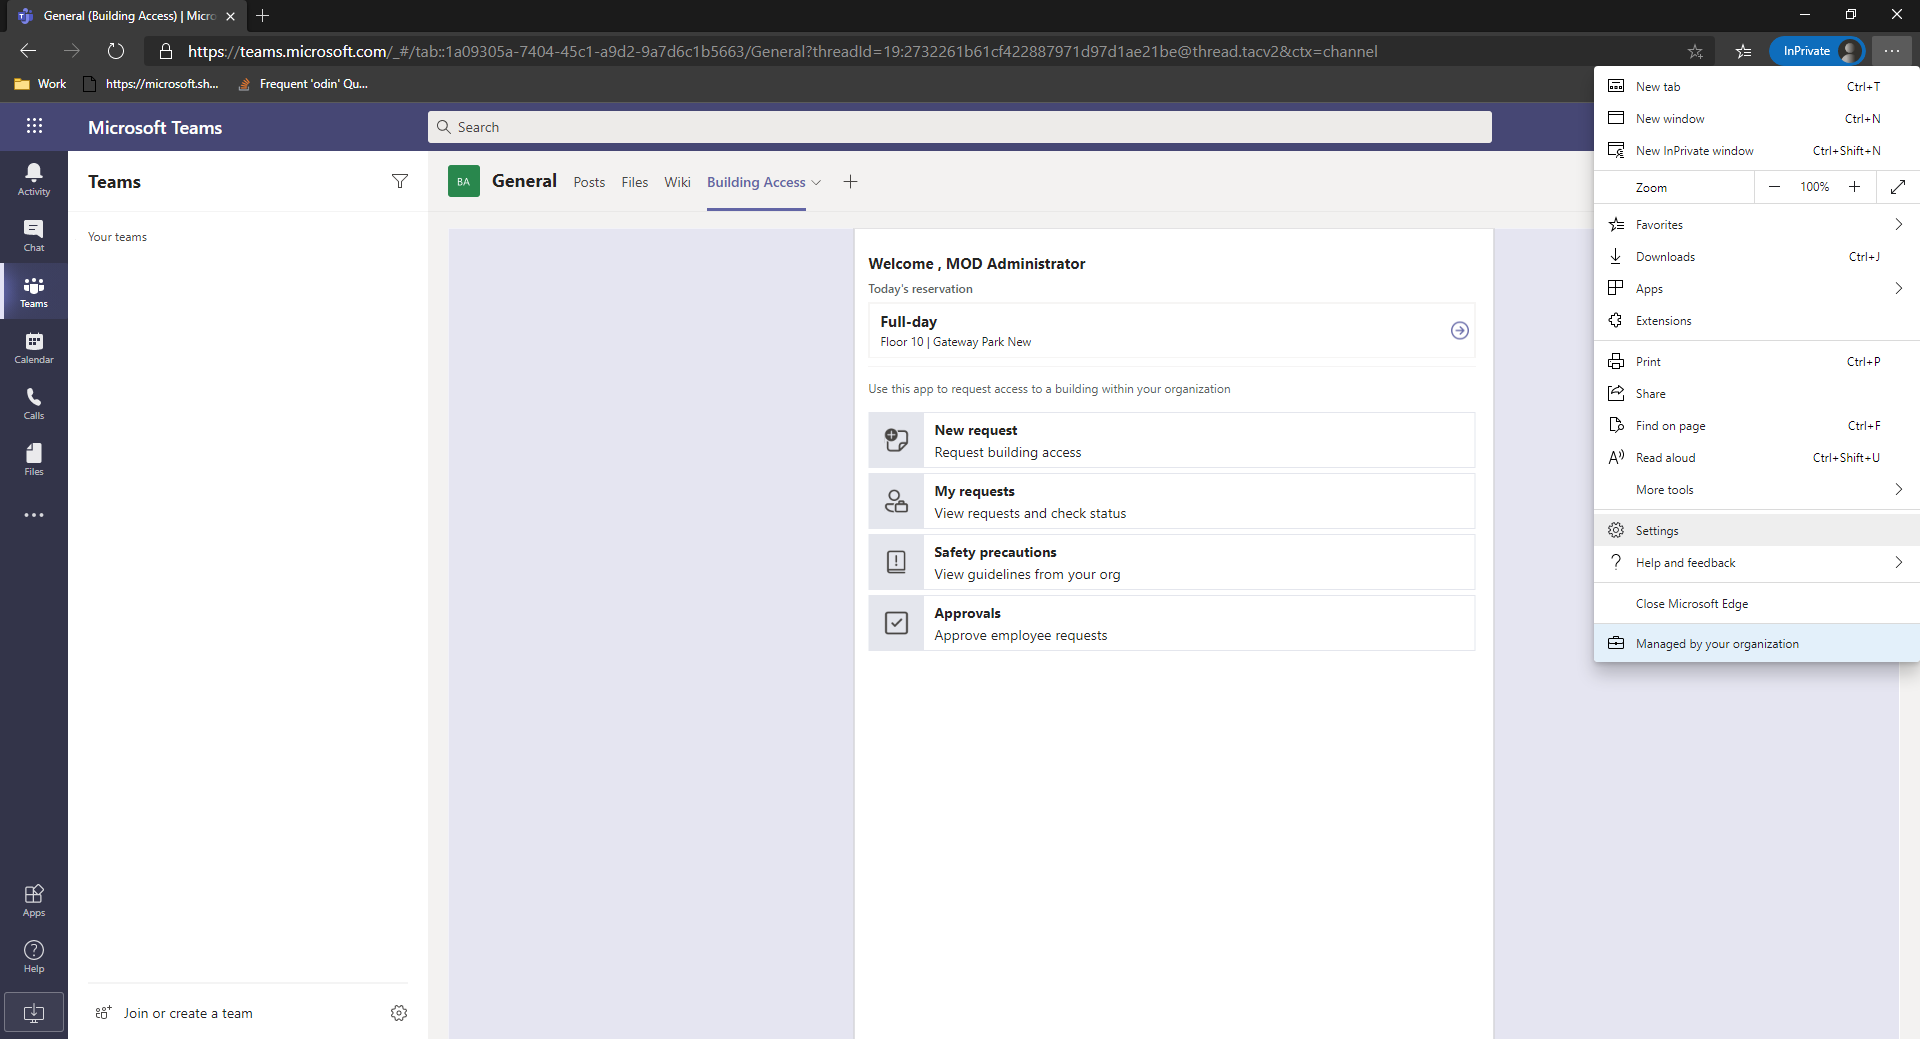Open Calls in the sidebar
The image size is (1920, 1039).
tap(34, 403)
